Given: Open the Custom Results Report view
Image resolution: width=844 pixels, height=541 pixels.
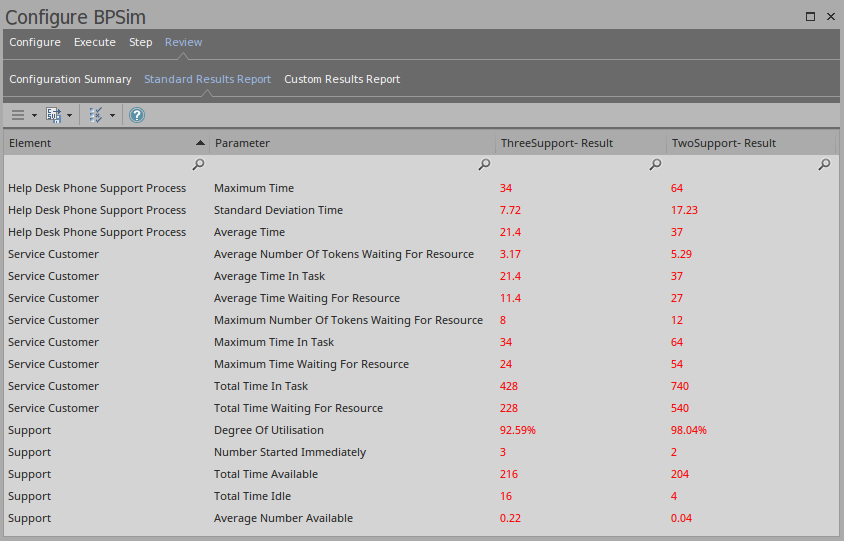Looking at the screenshot, I should [342, 79].
